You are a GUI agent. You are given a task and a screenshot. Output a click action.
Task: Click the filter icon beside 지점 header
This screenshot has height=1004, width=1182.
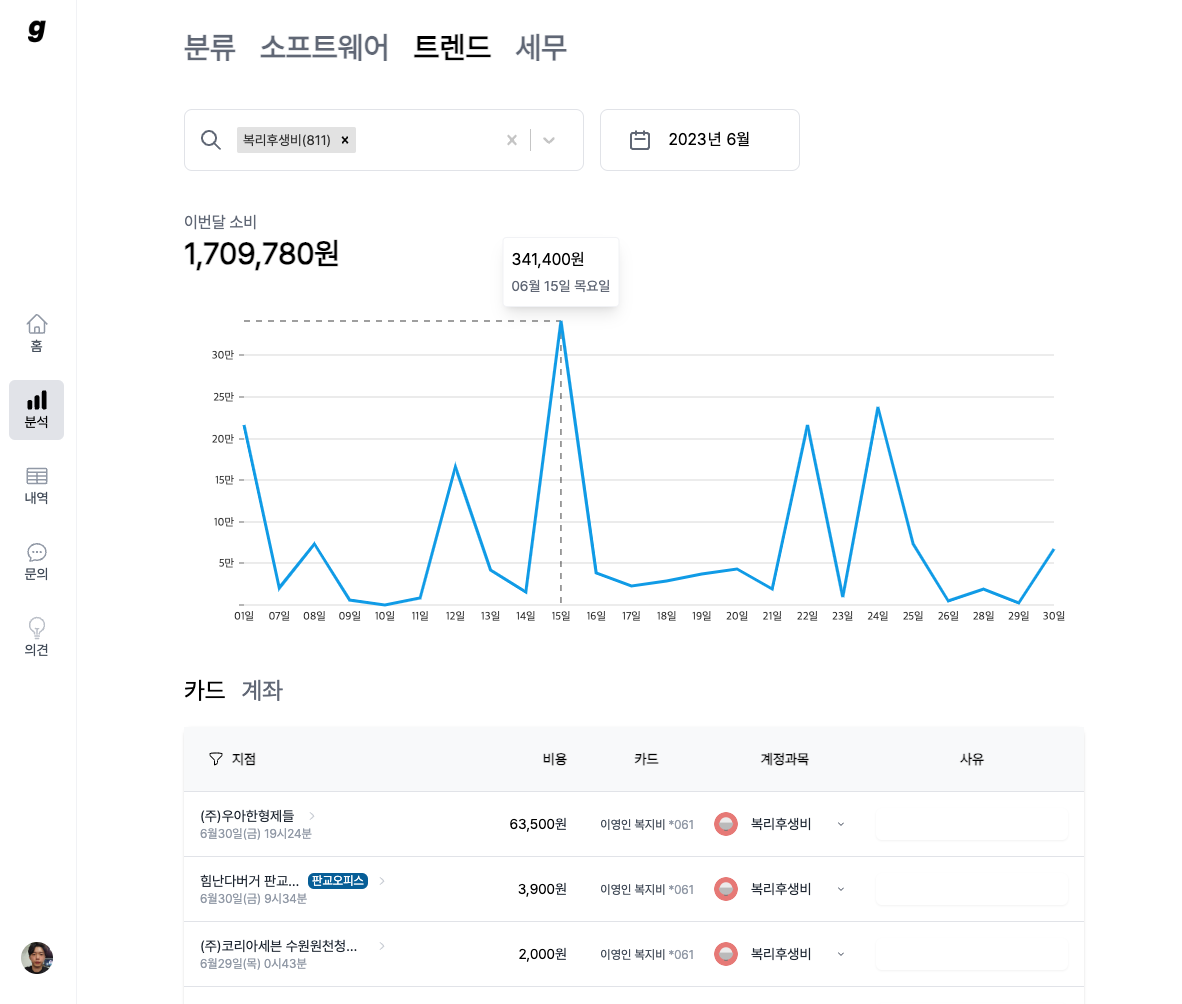[x=216, y=759]
